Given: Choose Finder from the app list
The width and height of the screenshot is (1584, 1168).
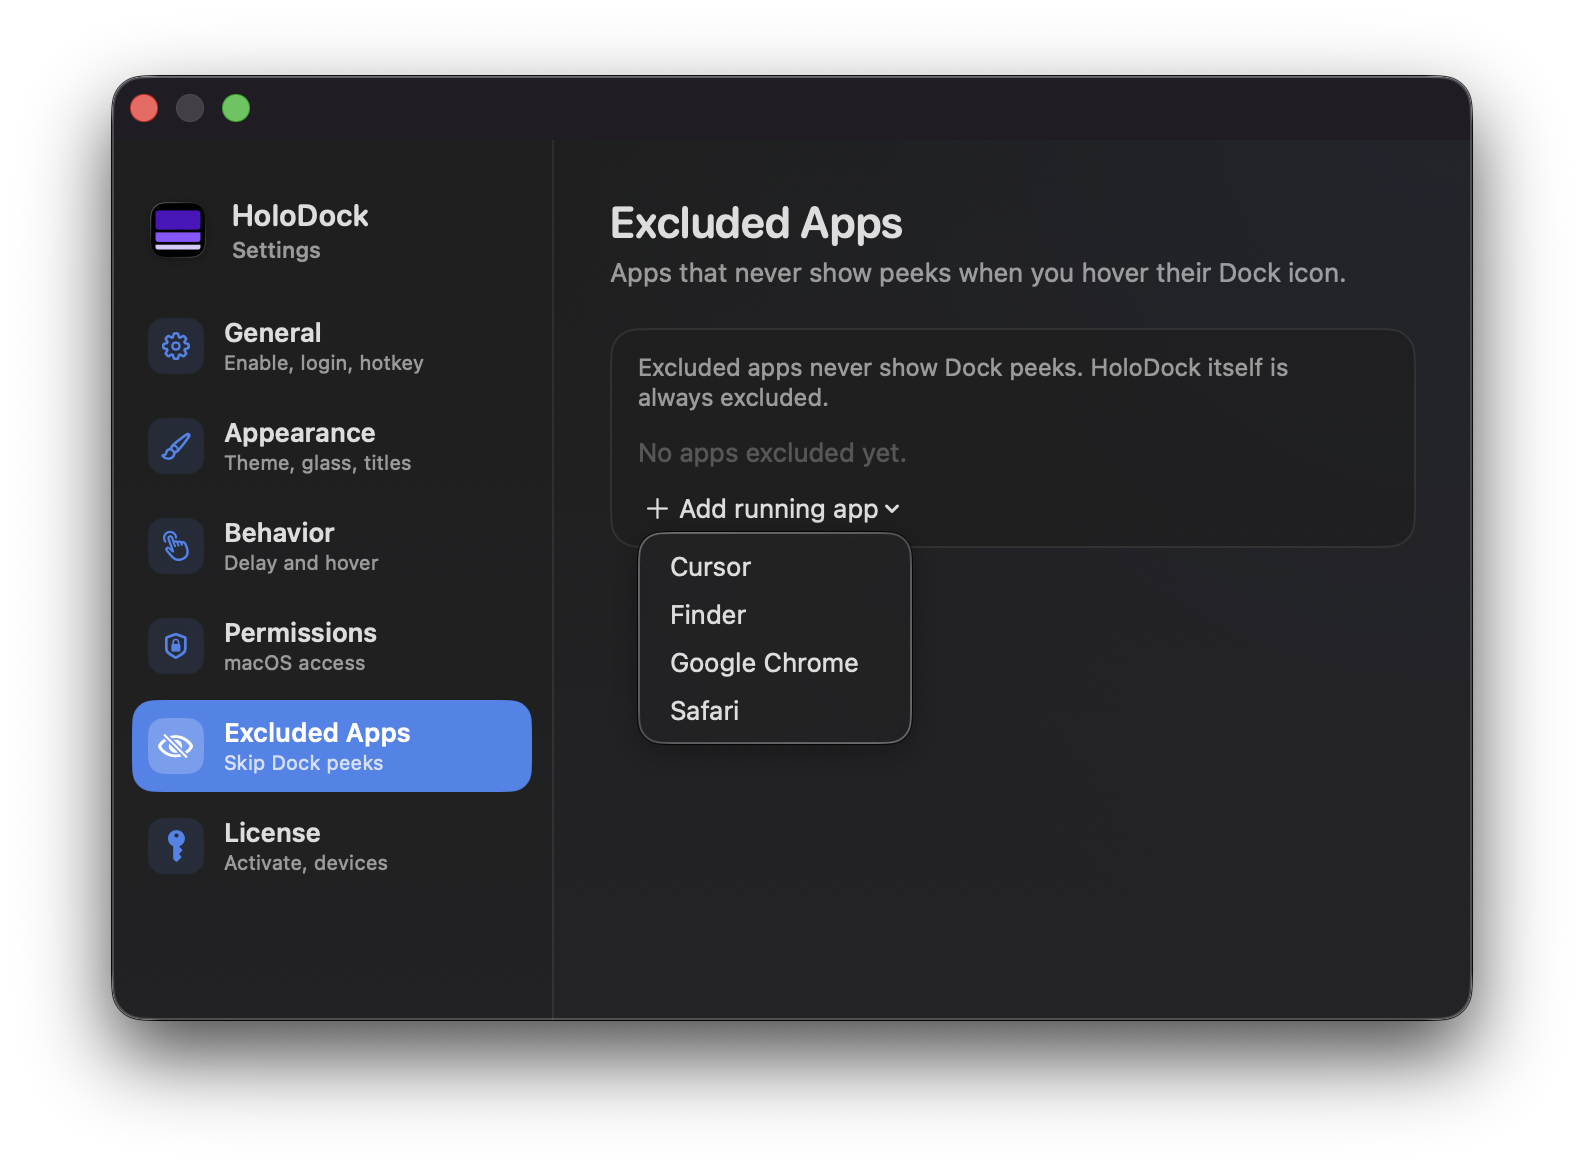Looking at the screenshot, I should 775,615.
